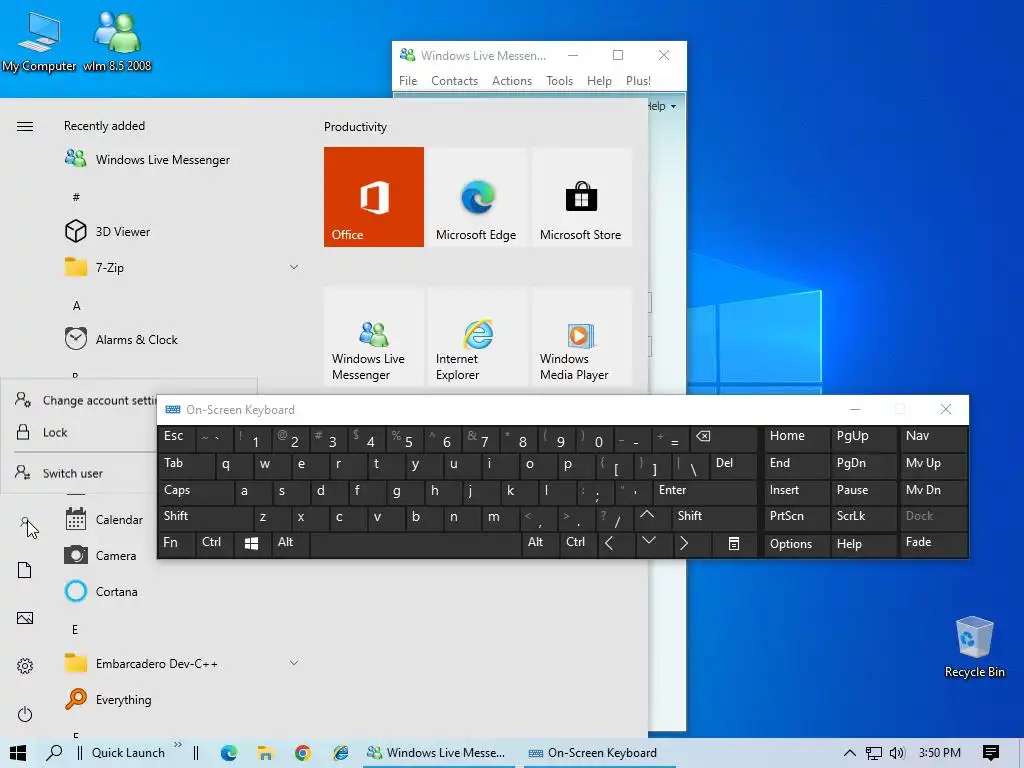Image resolution: width=1024 pixels, height=768 pixels.
Task: Open Plus! menu in Messenger
Action: pos(638,80)
